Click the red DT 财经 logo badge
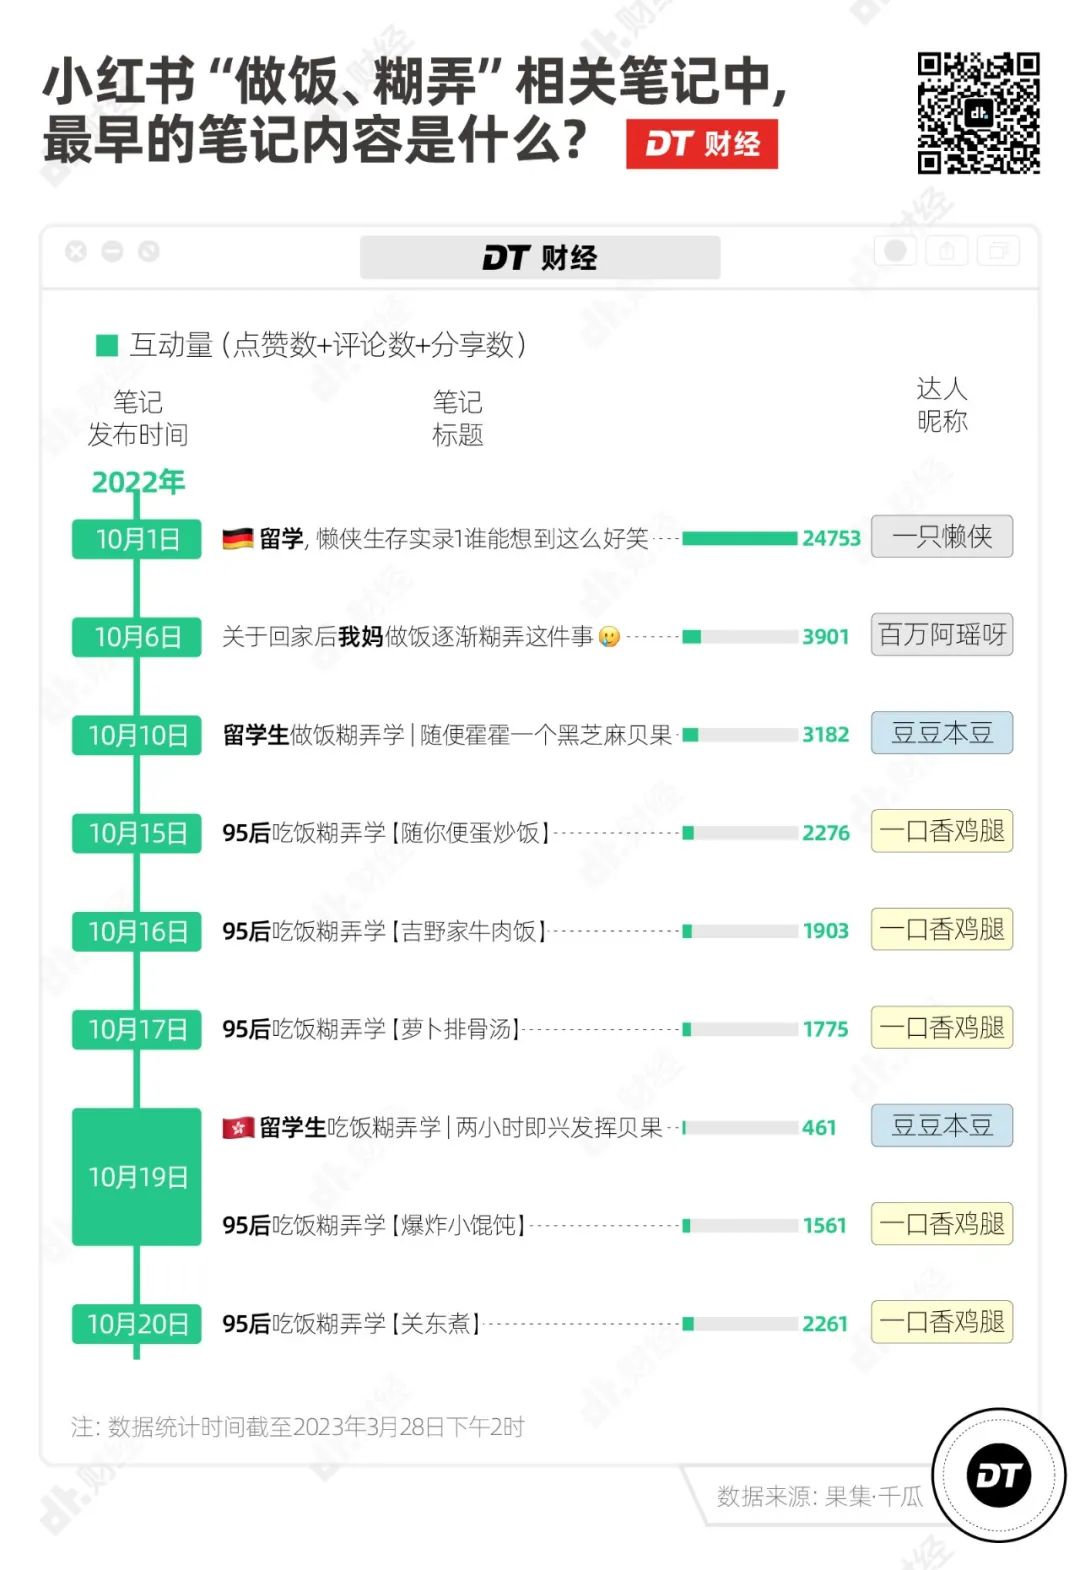The width and height of the screenshot is (1080, 1570). tap(702, 144)
